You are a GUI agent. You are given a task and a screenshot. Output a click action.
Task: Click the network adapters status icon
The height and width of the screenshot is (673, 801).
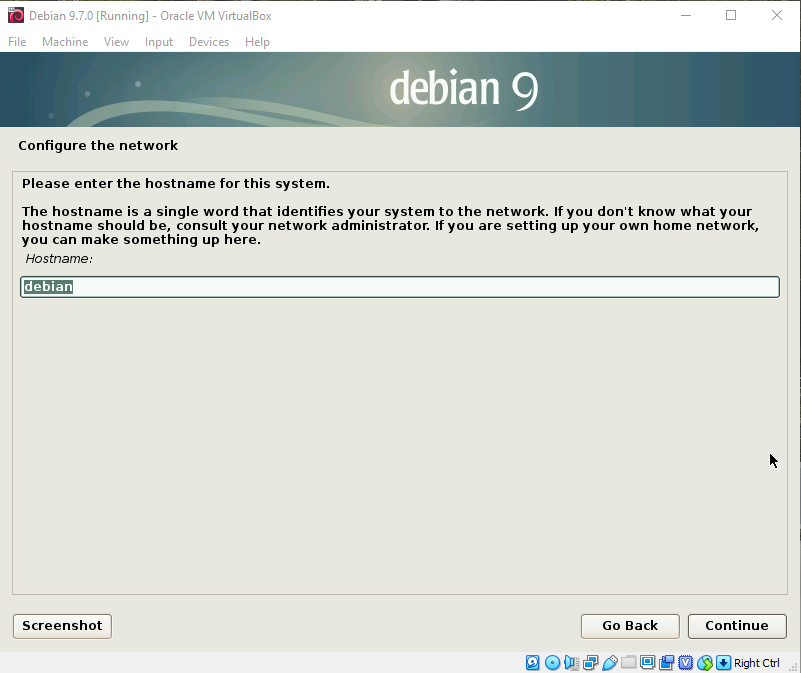pyautogui.click(x=591, y=663)
